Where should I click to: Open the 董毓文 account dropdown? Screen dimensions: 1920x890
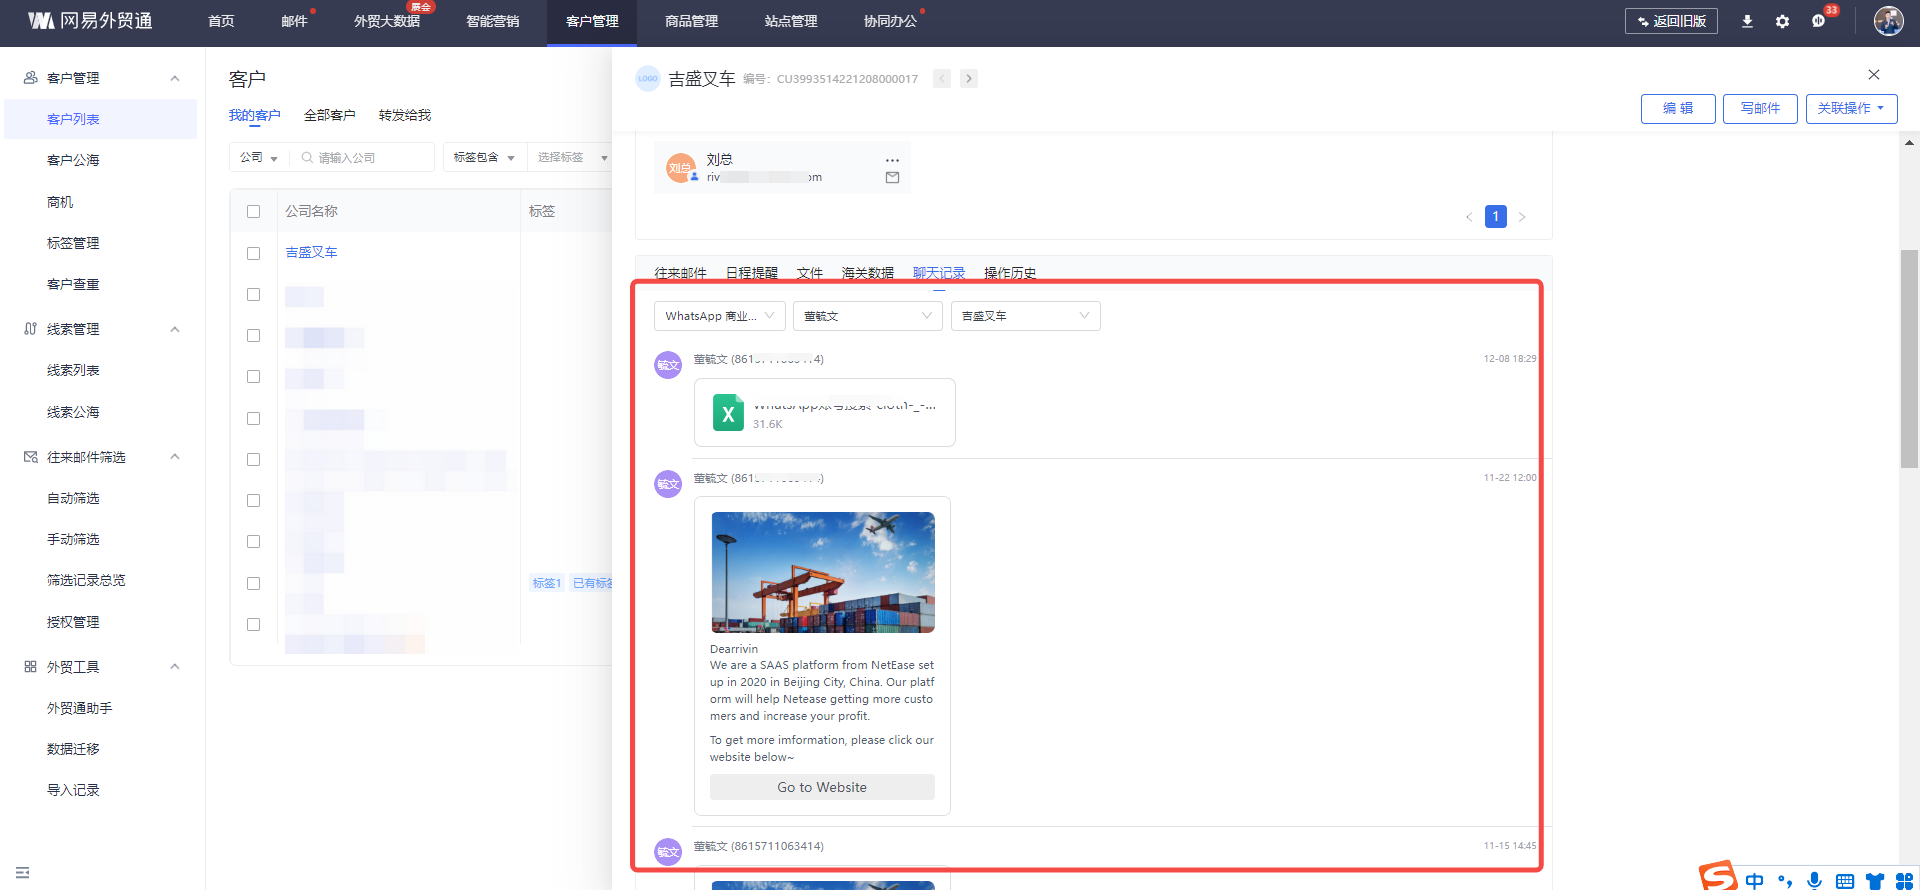(x=867, y=316)
